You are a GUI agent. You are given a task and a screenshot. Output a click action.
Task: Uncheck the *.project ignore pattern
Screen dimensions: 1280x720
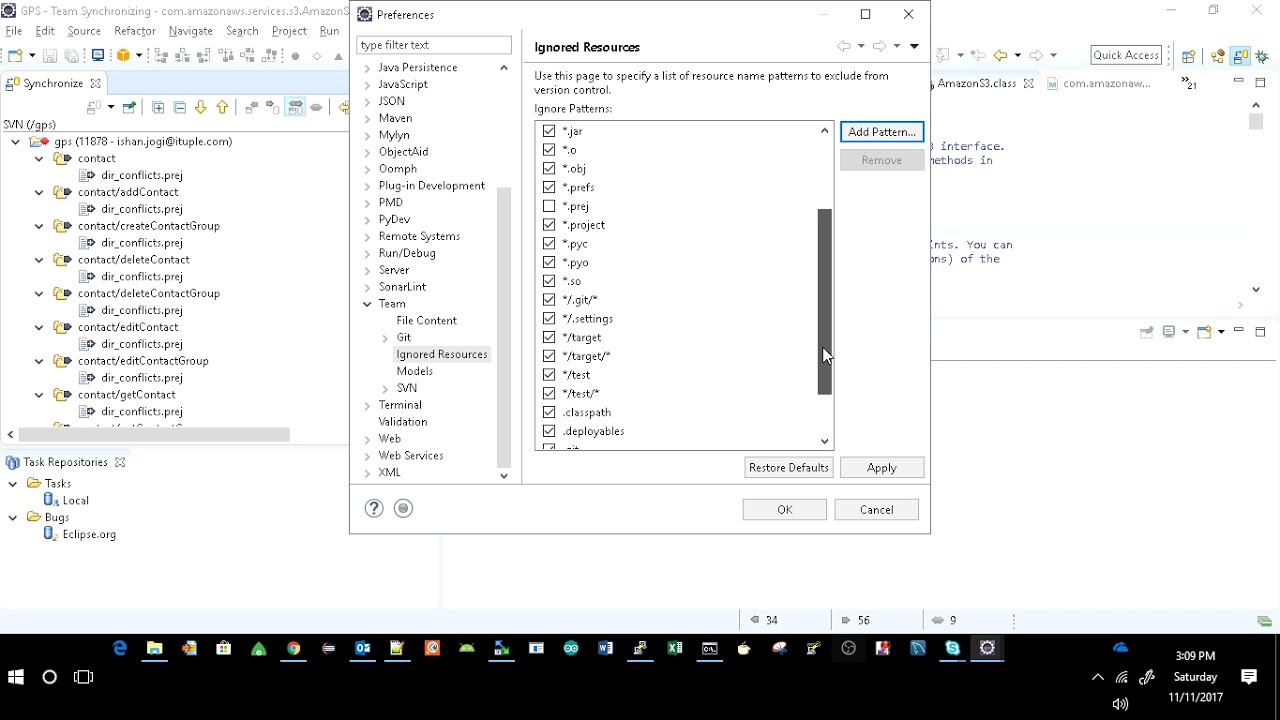[549, 225]
